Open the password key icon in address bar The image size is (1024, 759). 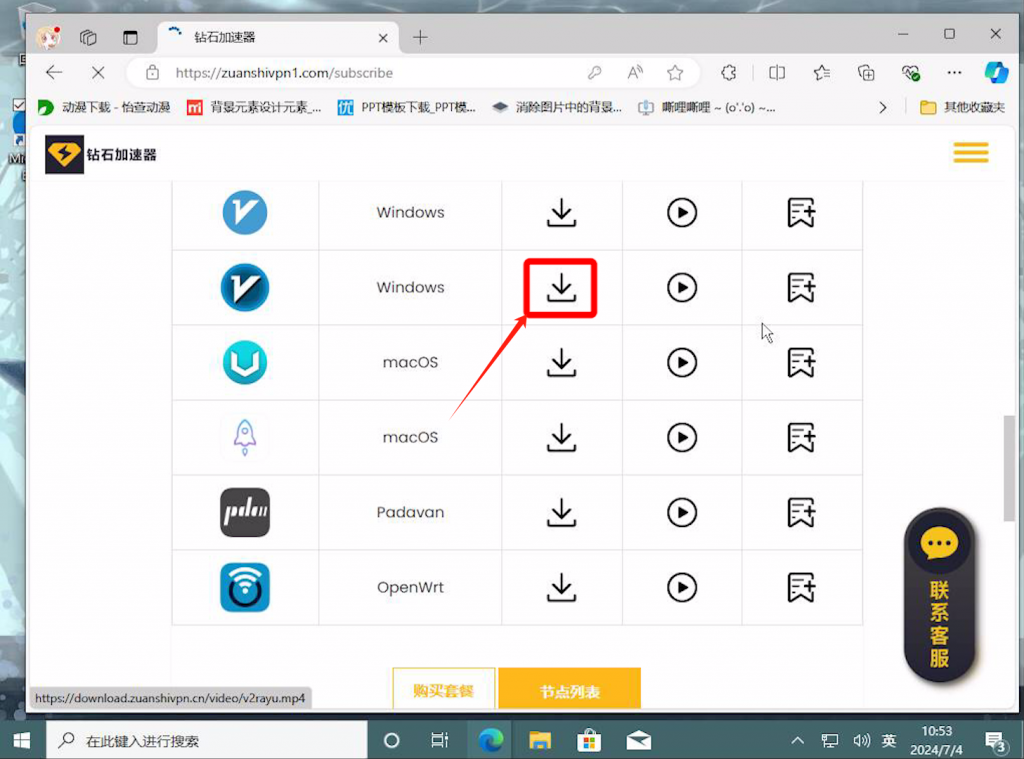(594, 73)
